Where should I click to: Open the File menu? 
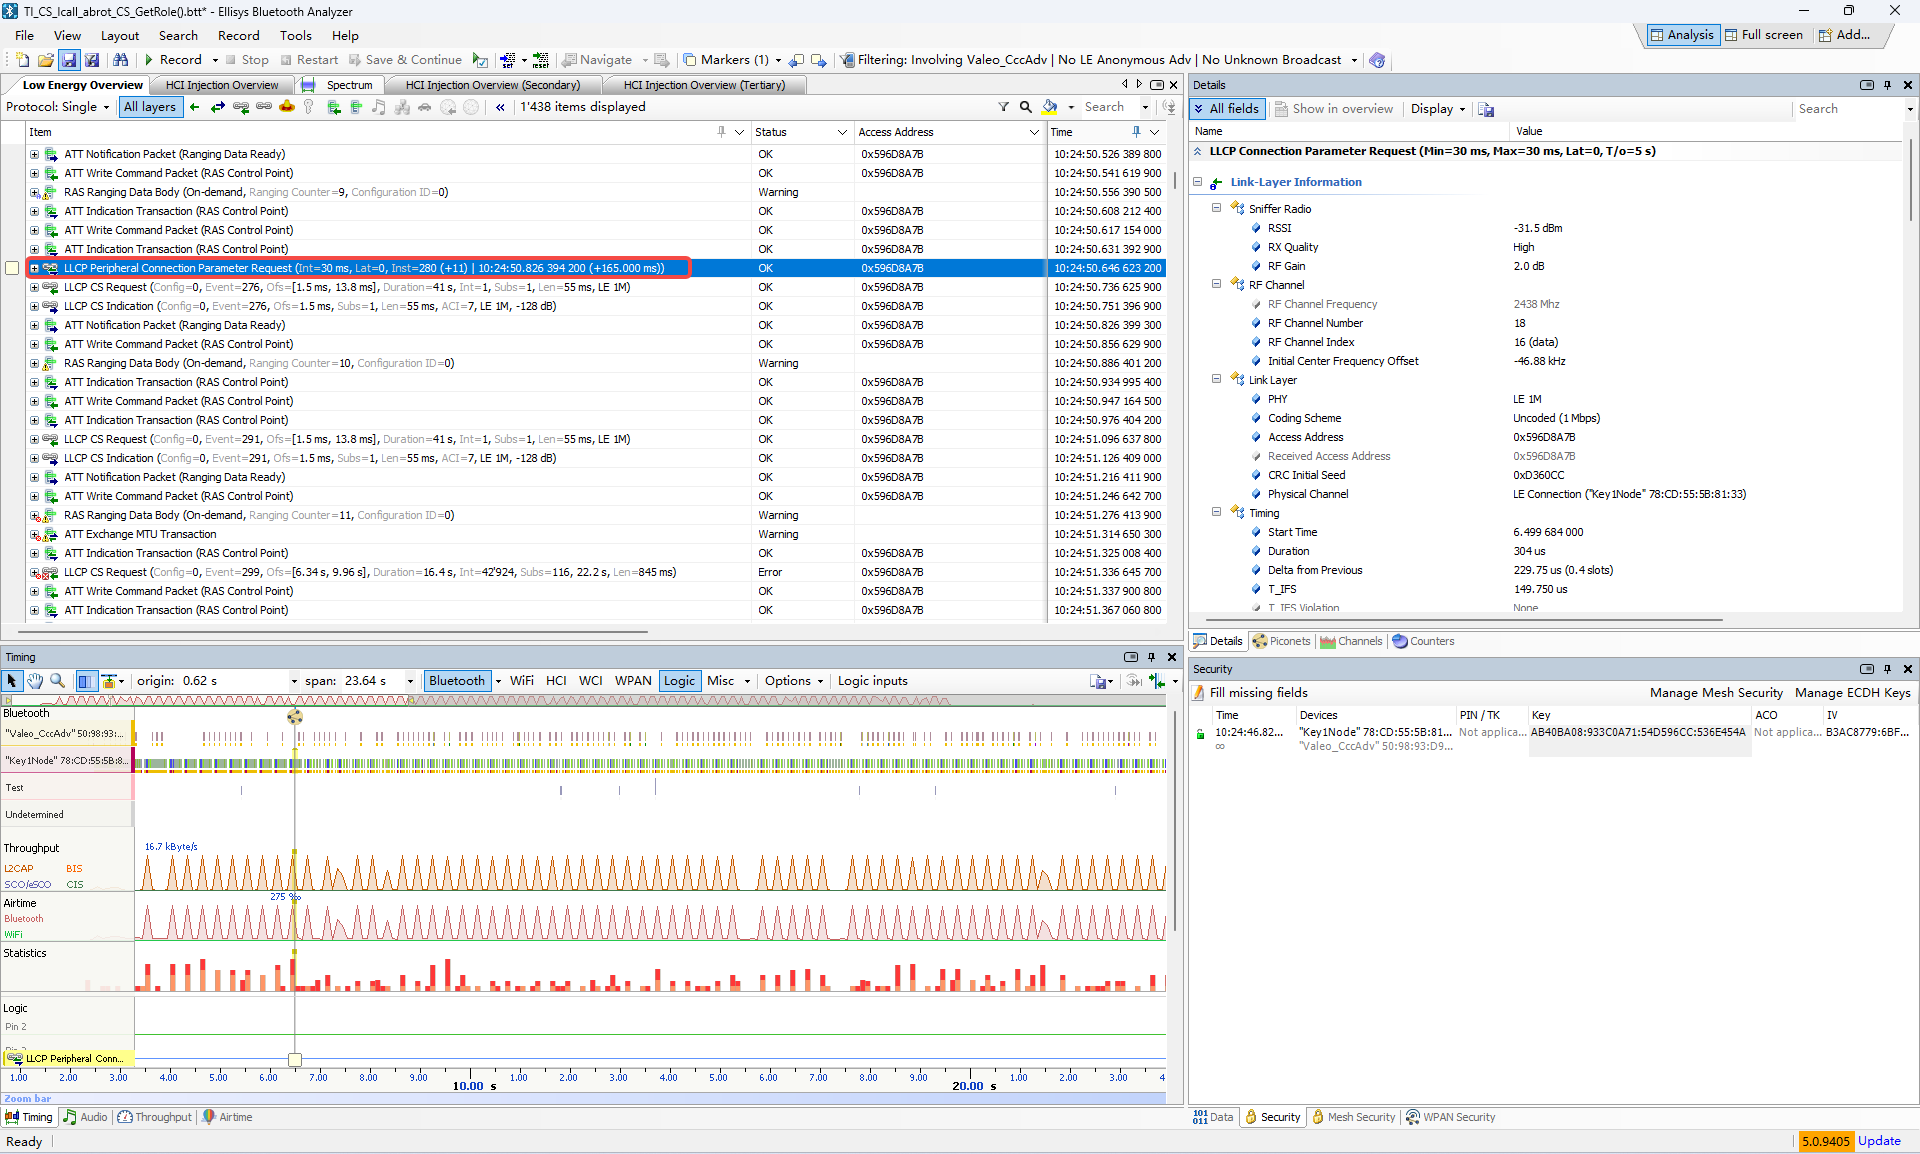click(25, 35)
